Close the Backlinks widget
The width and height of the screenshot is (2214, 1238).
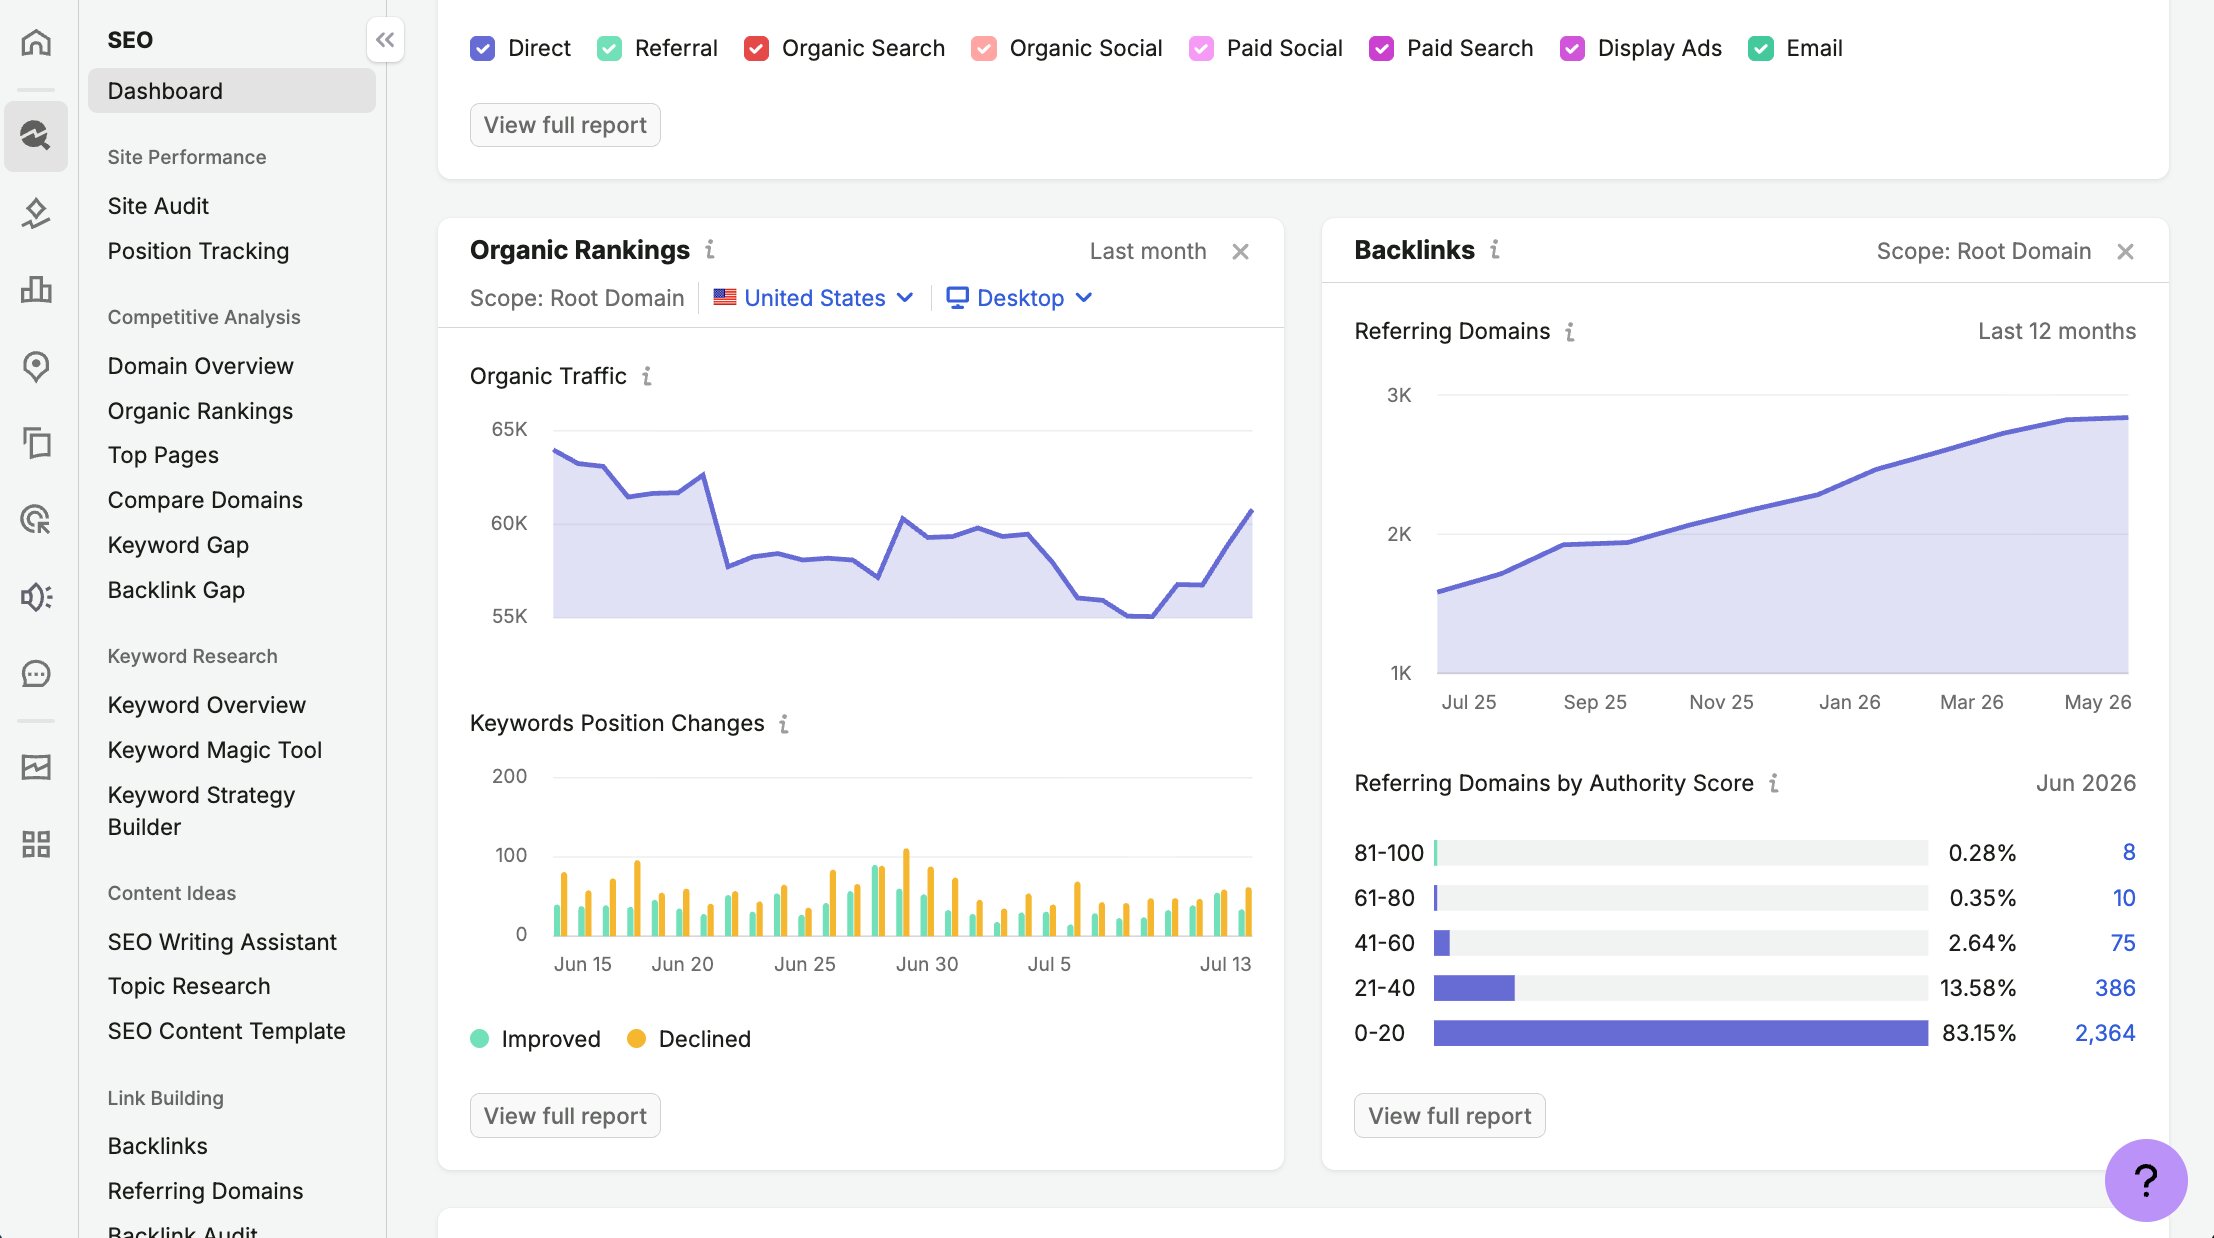pos(2125,251)
